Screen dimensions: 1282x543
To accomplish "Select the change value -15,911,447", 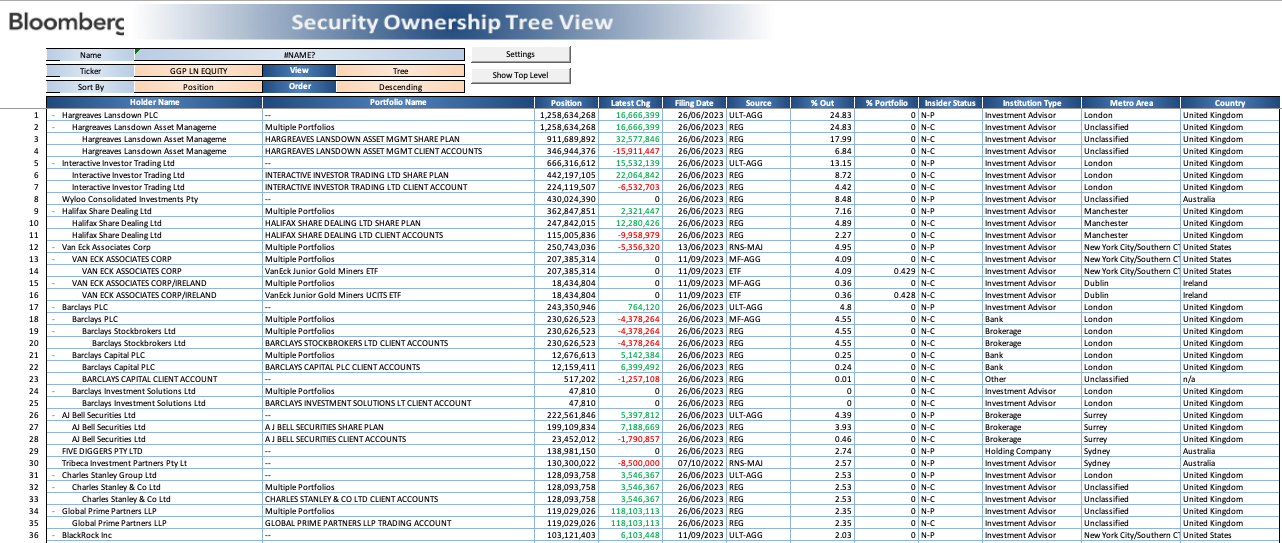I will coord(630,151).
